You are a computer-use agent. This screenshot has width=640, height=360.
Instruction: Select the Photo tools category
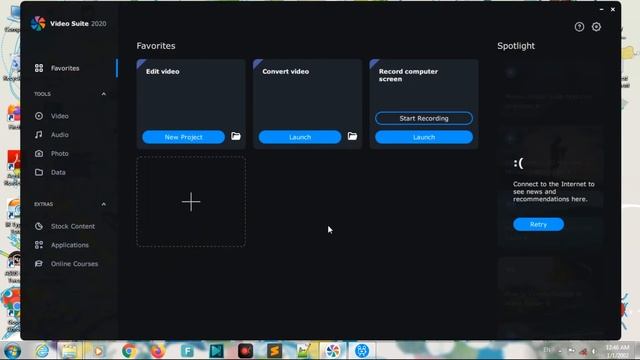pos(60,153)
